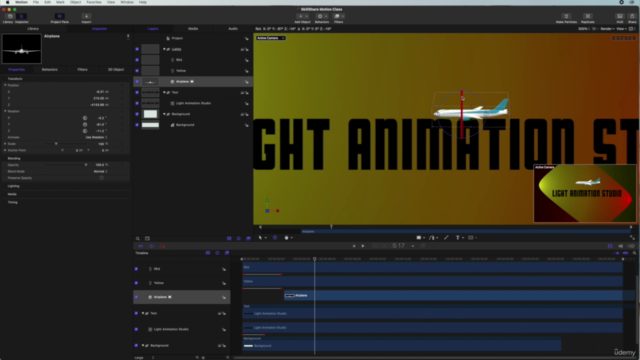Viewport: 640px width, 360px height.
Task: Select the Text tool
Action: click(458, 238)
